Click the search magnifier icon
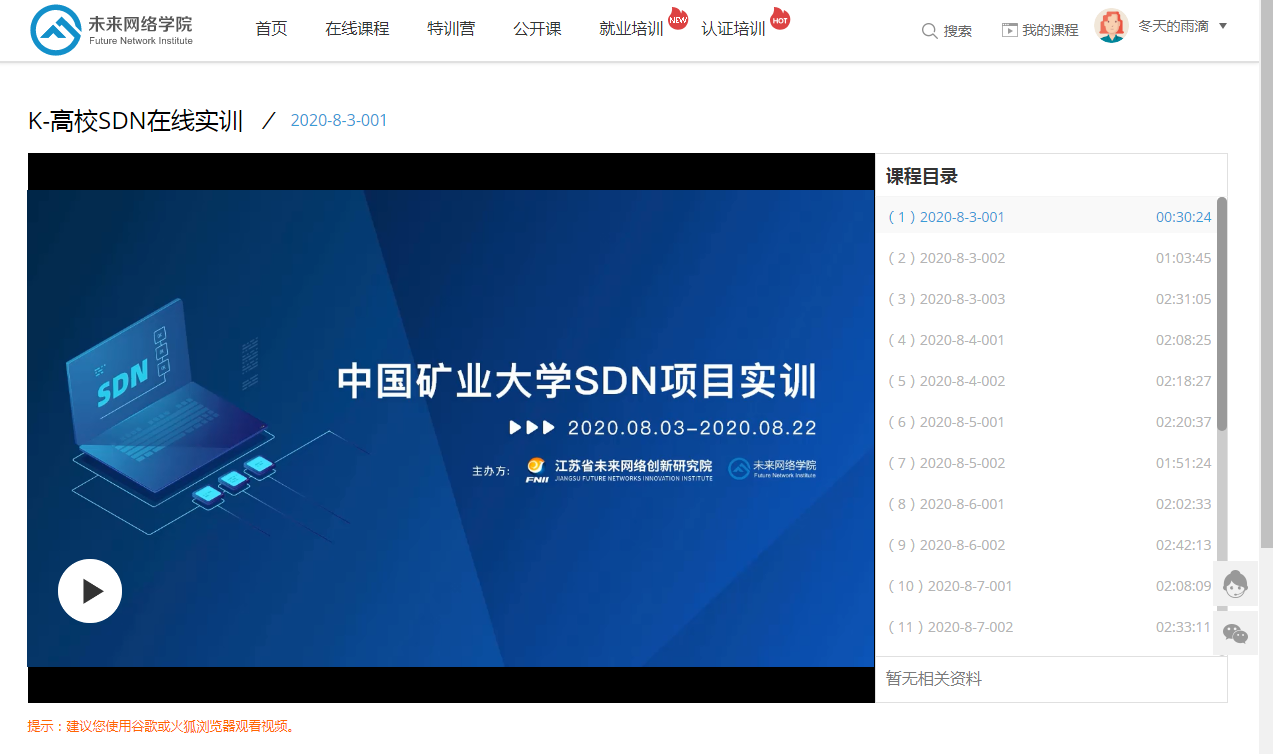The width and height of the screenshot is (1273, 754). 929,31
